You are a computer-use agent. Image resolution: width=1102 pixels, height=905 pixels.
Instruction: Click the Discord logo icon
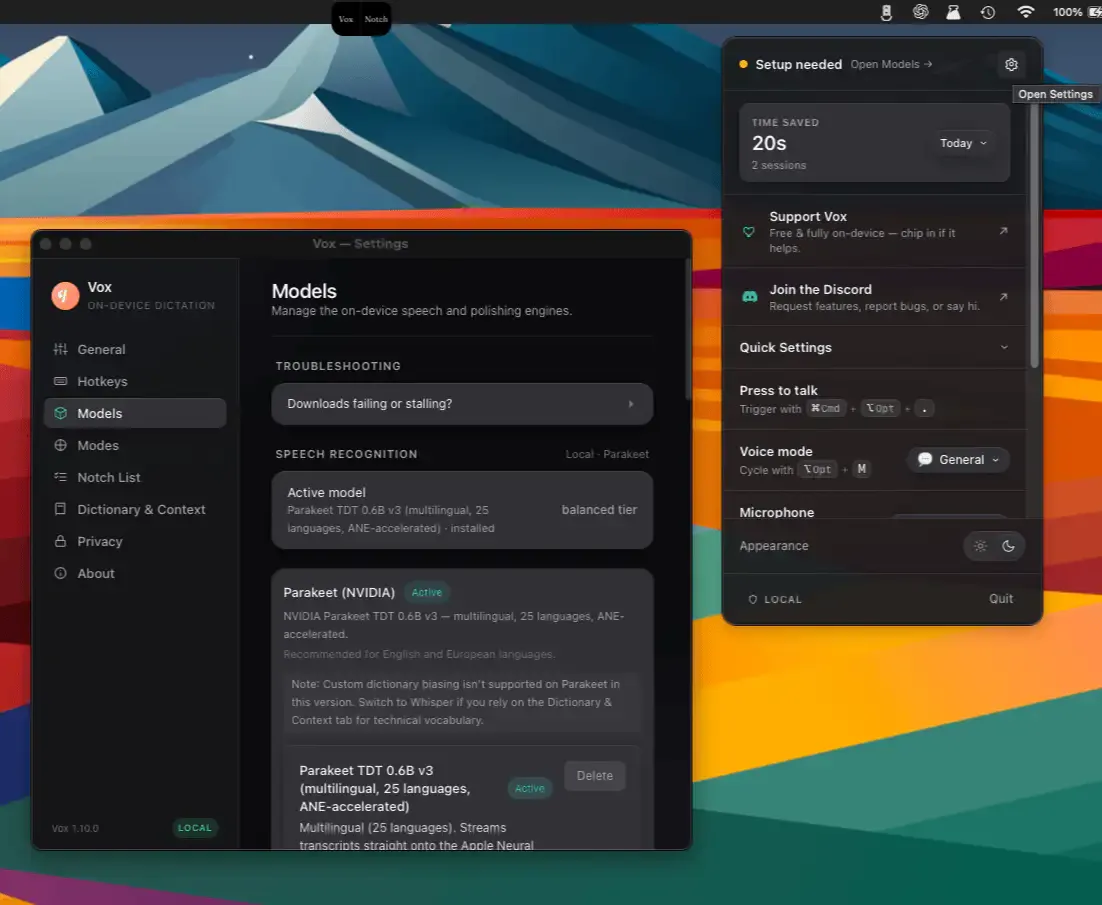[x=750, y=297]
